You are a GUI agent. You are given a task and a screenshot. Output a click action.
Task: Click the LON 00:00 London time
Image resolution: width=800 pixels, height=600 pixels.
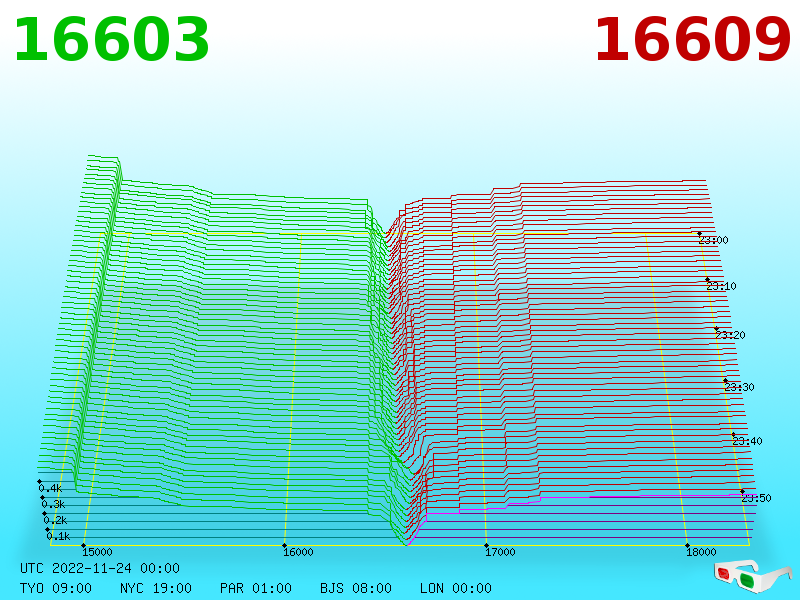click(456, 588)
